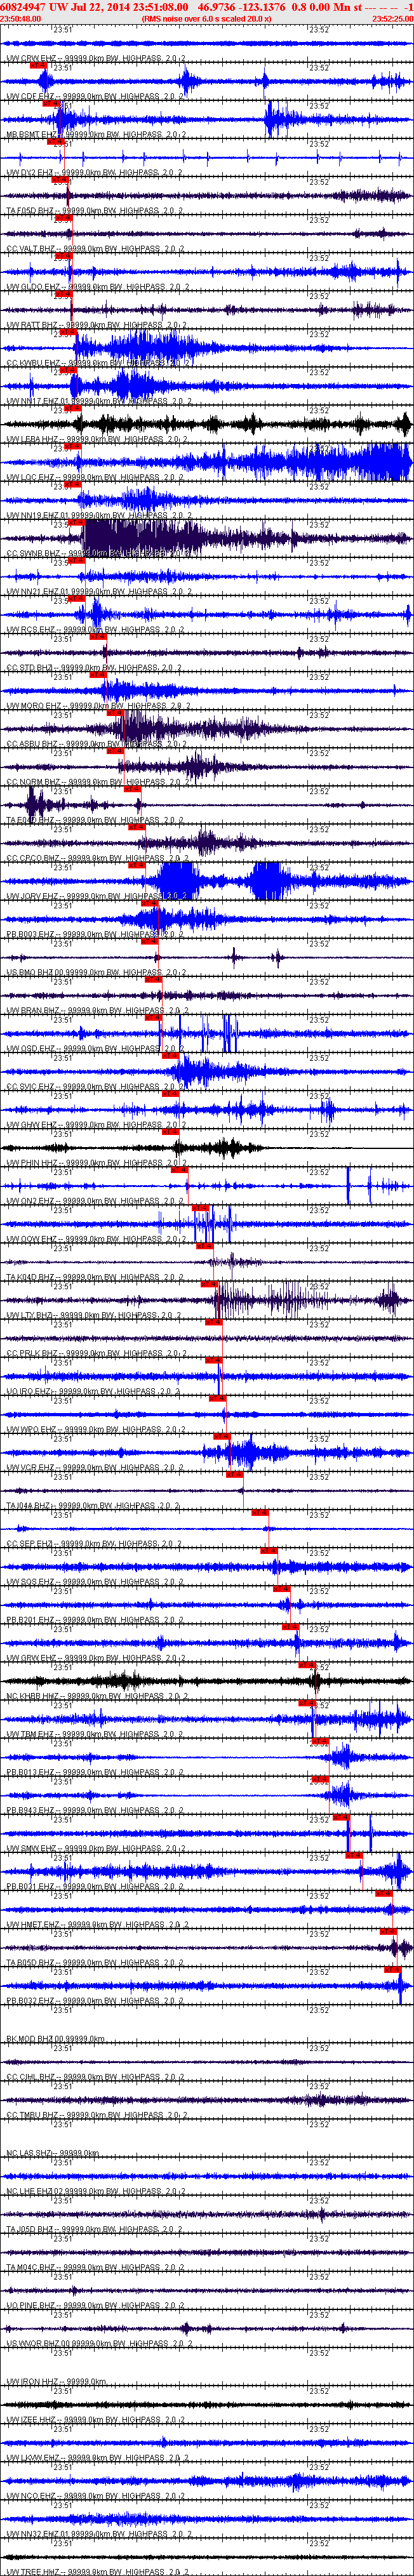The image size is (414, 2576).
Task: Select the UW SOS EHZ trace label
Action: 95,1582
